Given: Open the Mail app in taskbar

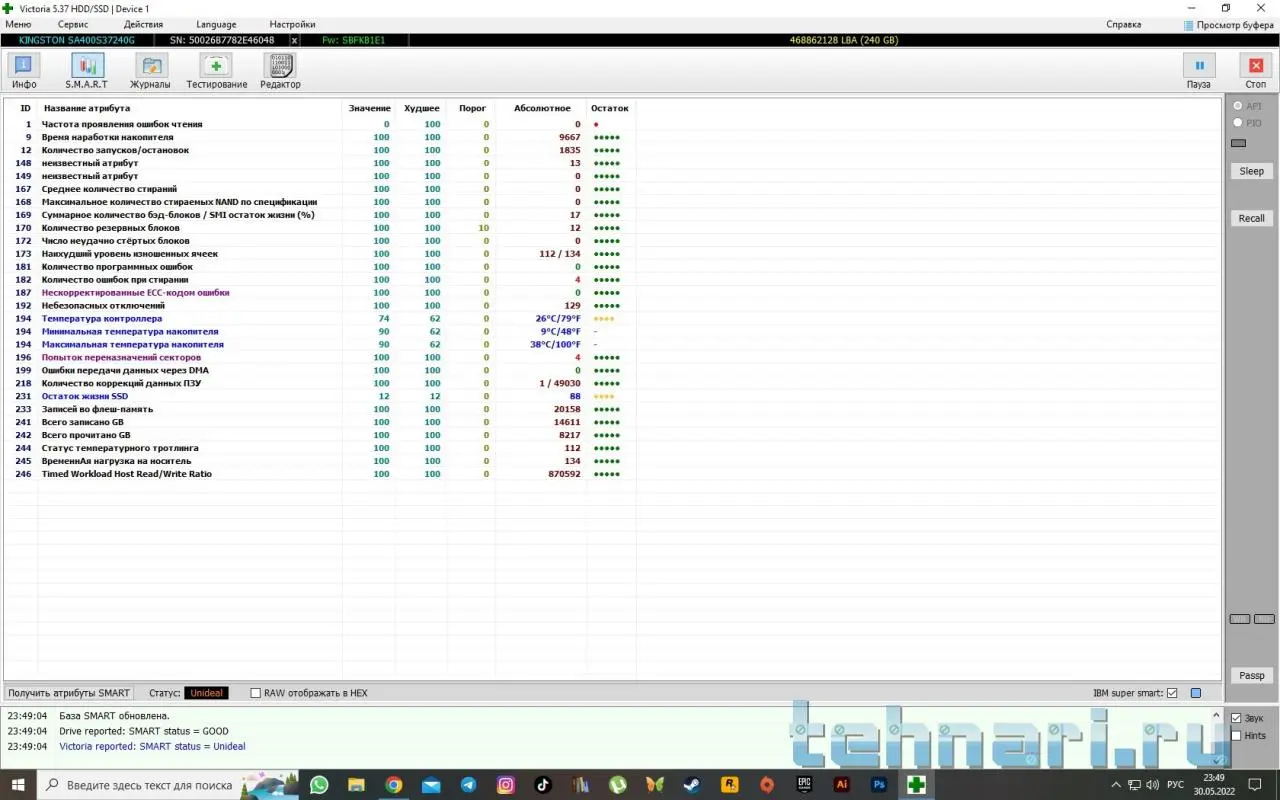Looking at the screenshot, I should click(431, 785).
